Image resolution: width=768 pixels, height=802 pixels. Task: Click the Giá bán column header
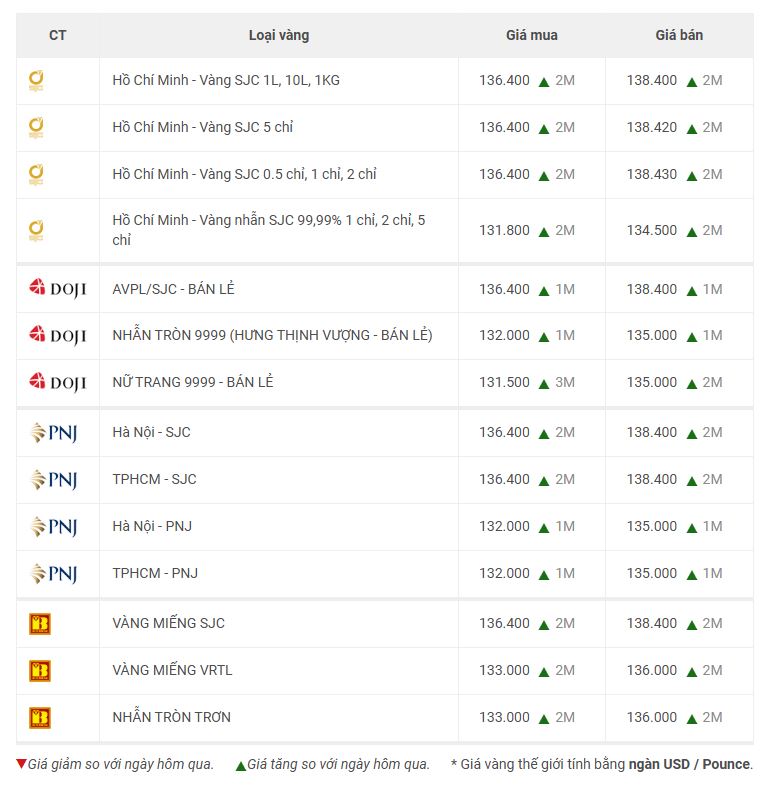click(679, 35)
